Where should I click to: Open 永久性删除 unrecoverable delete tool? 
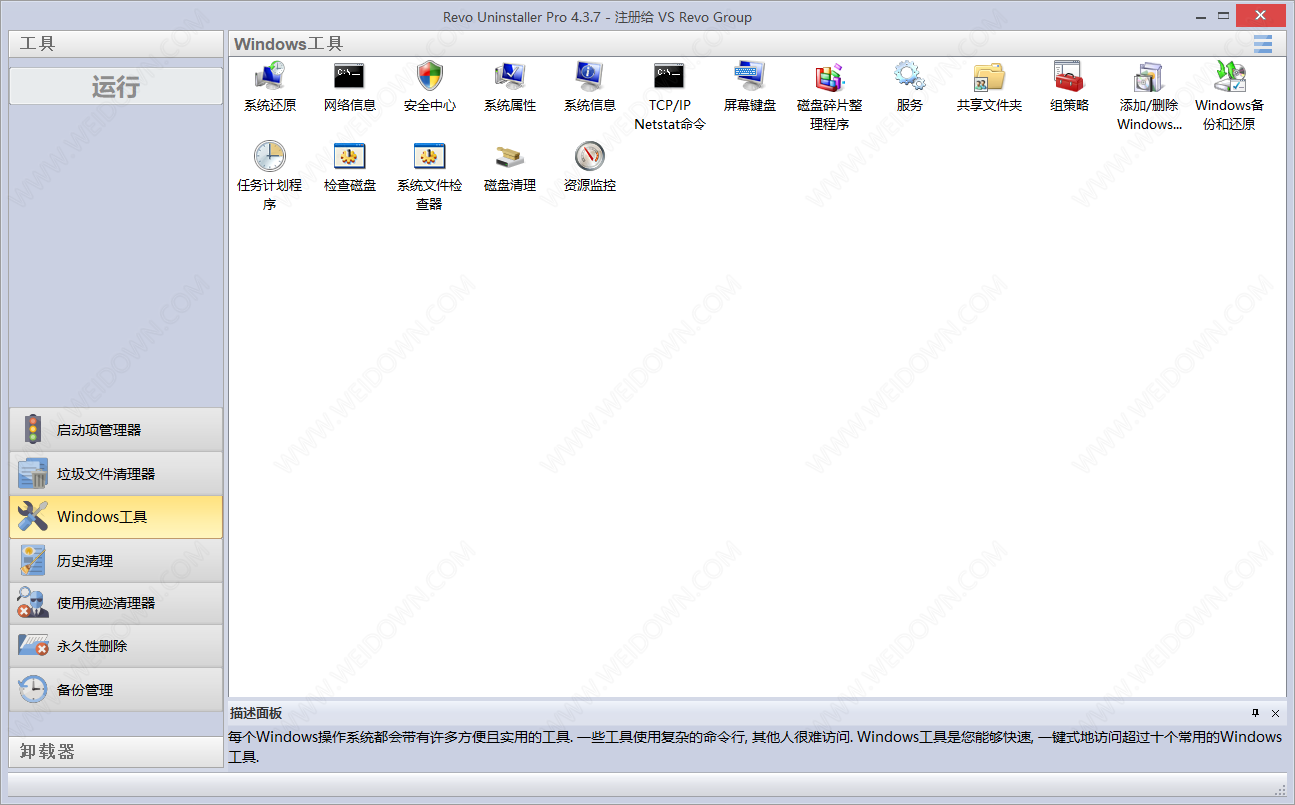pyautogui.click(x=116, y=646)
